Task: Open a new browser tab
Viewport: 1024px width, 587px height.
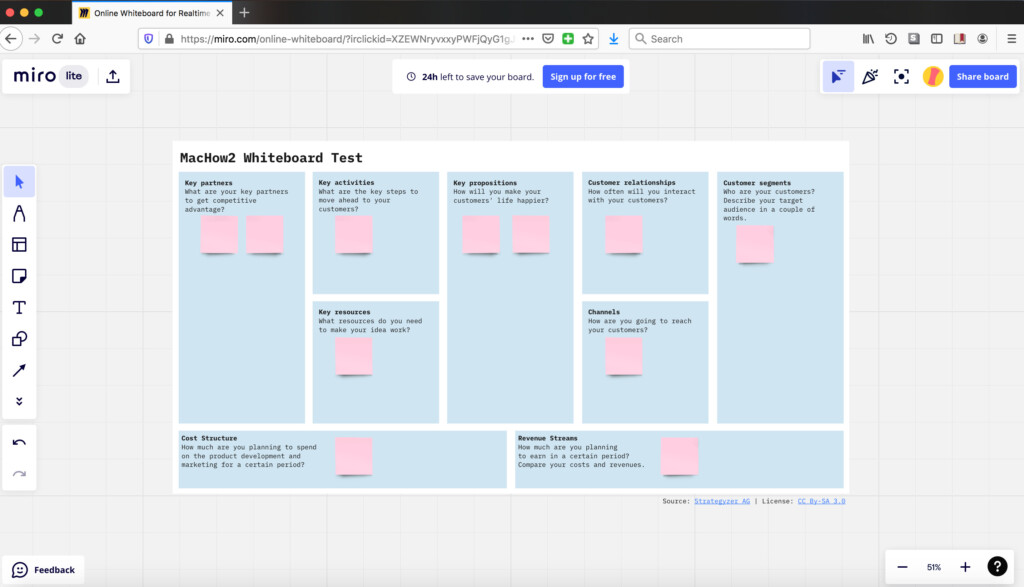Action: (x=245, y=13)
